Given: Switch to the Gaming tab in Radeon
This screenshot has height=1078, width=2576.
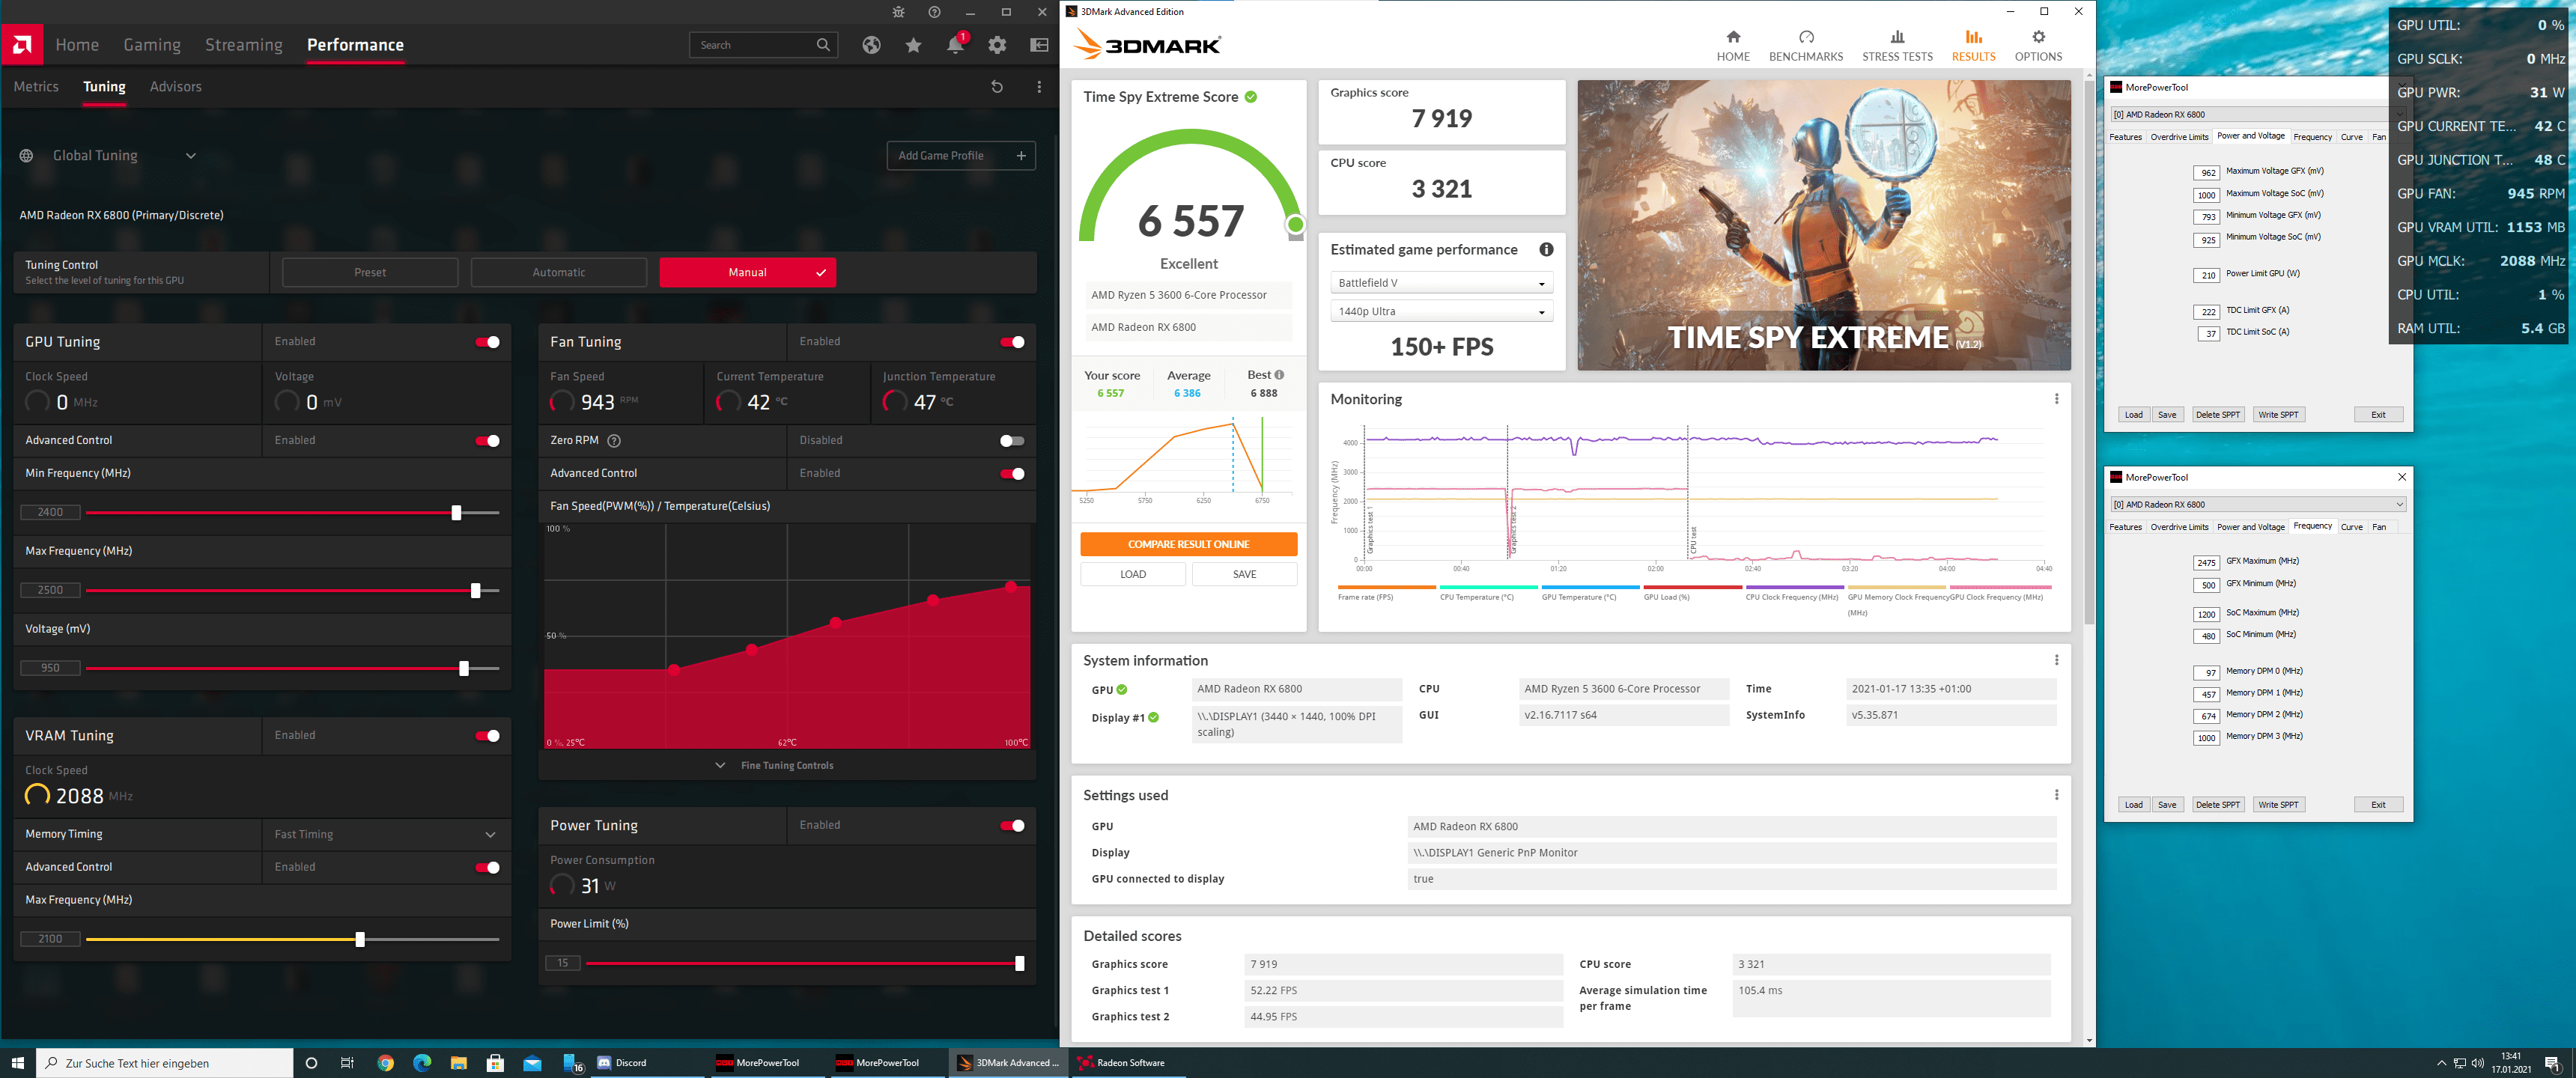Looking at the screenshot, I should [152, 45].
